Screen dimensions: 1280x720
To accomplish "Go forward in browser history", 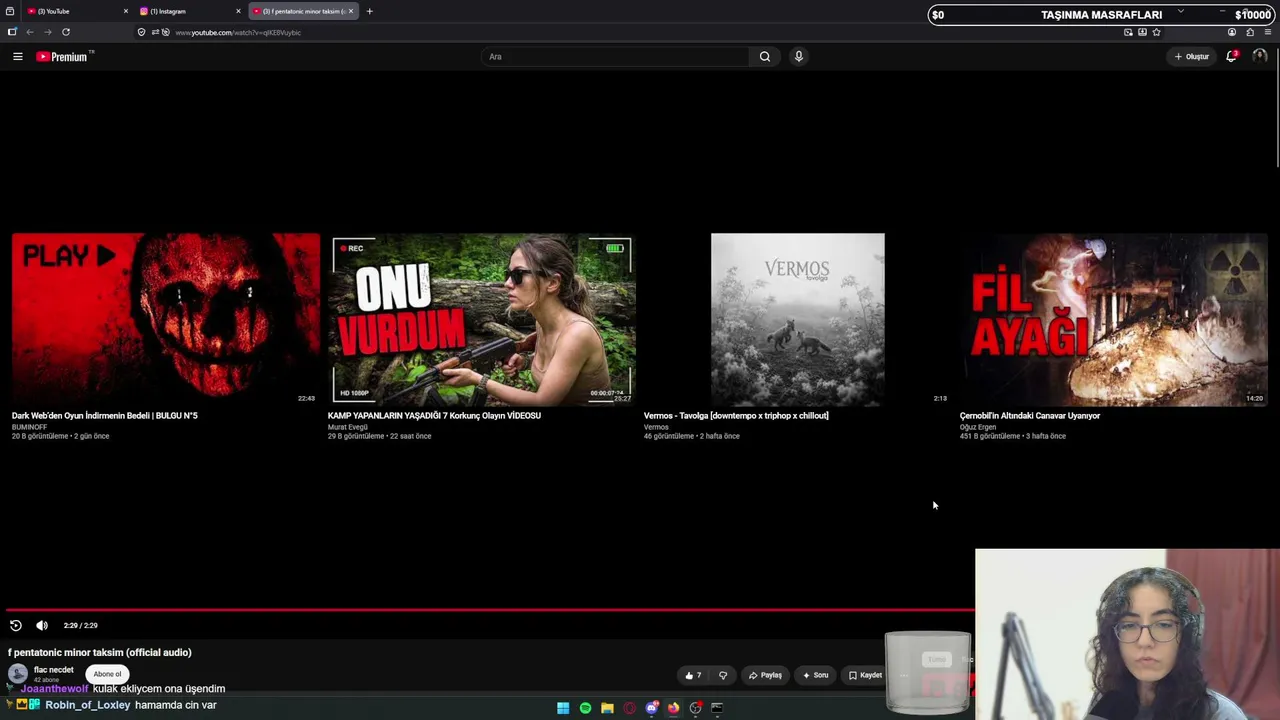I will tap(47, 32).
